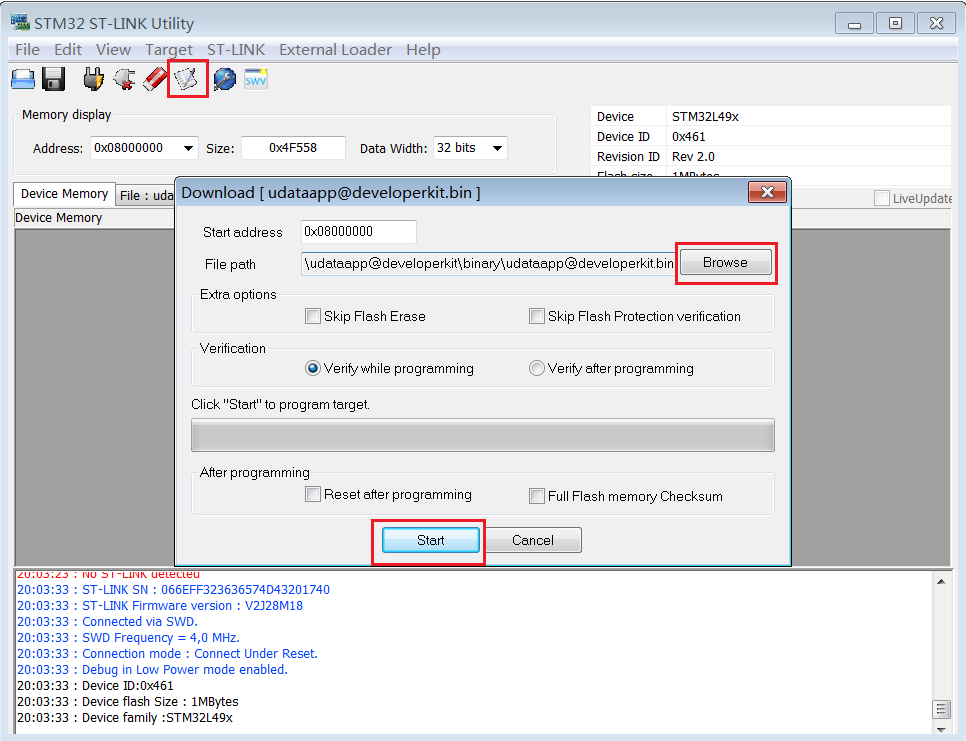Open the Help menu

tap(423, 49)
